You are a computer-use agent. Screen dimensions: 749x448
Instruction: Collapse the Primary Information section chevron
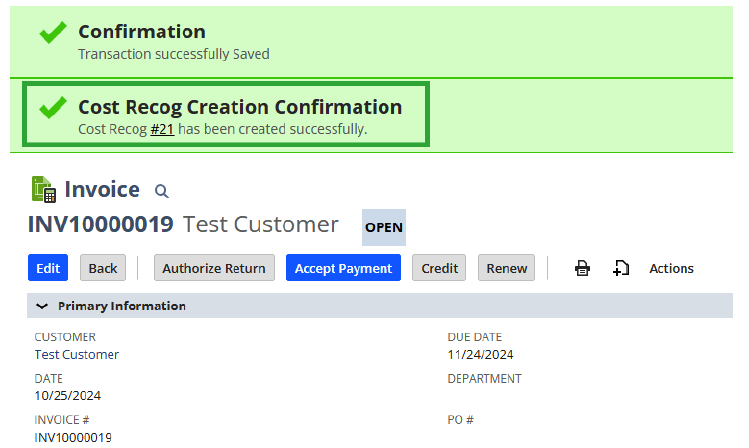[x=42, y=306]
